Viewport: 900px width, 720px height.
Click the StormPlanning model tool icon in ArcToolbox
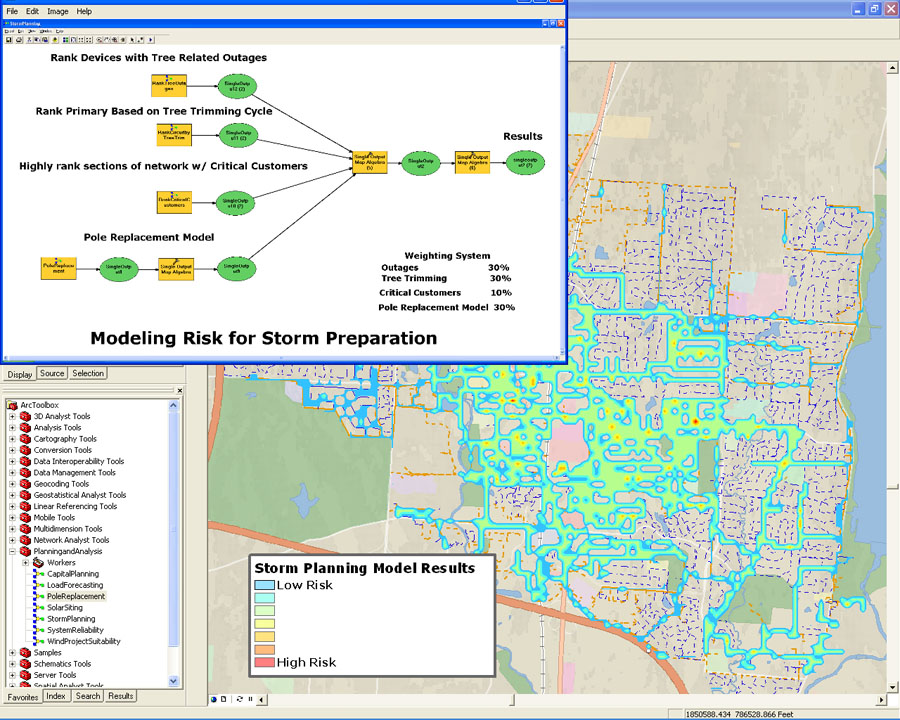(38, 619)
